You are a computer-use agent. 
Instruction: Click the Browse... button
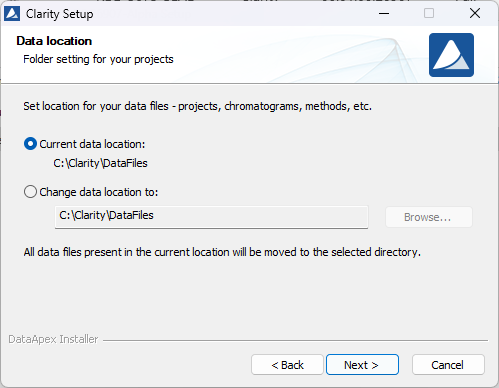pos(429,217)
